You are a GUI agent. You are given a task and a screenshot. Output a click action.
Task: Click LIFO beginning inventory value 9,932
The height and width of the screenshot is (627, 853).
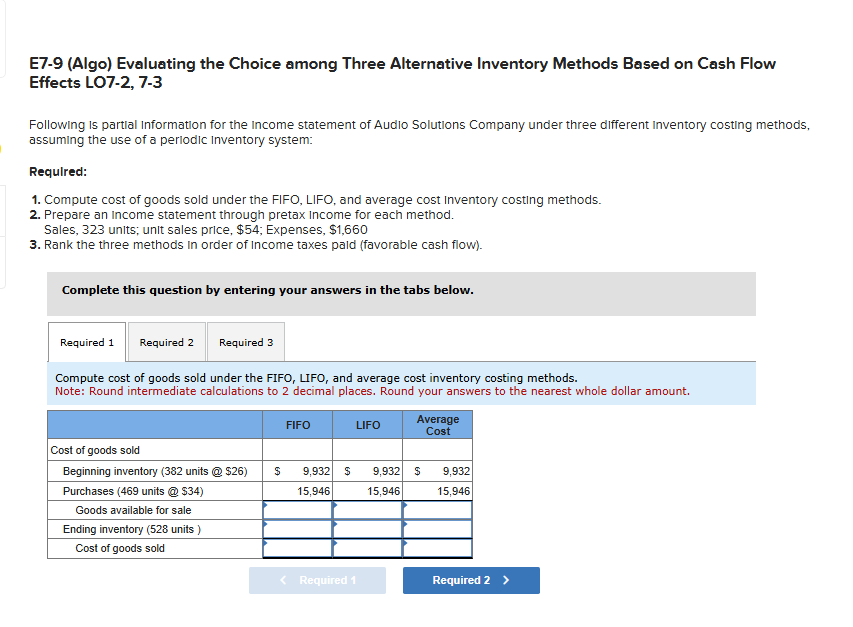click(x=386, y=471)
